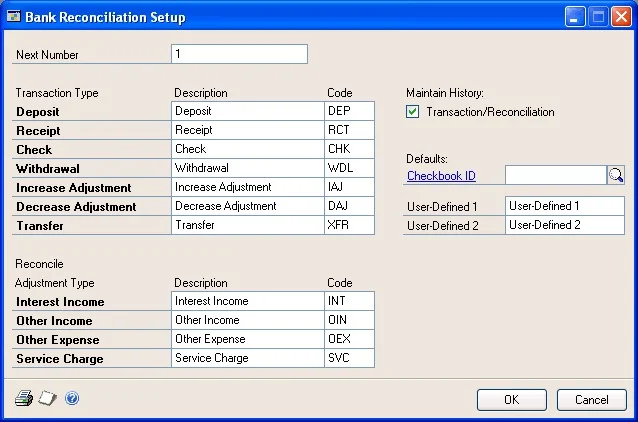Minimize the Bank Reconciliation Setup window

tap(575, 17)
